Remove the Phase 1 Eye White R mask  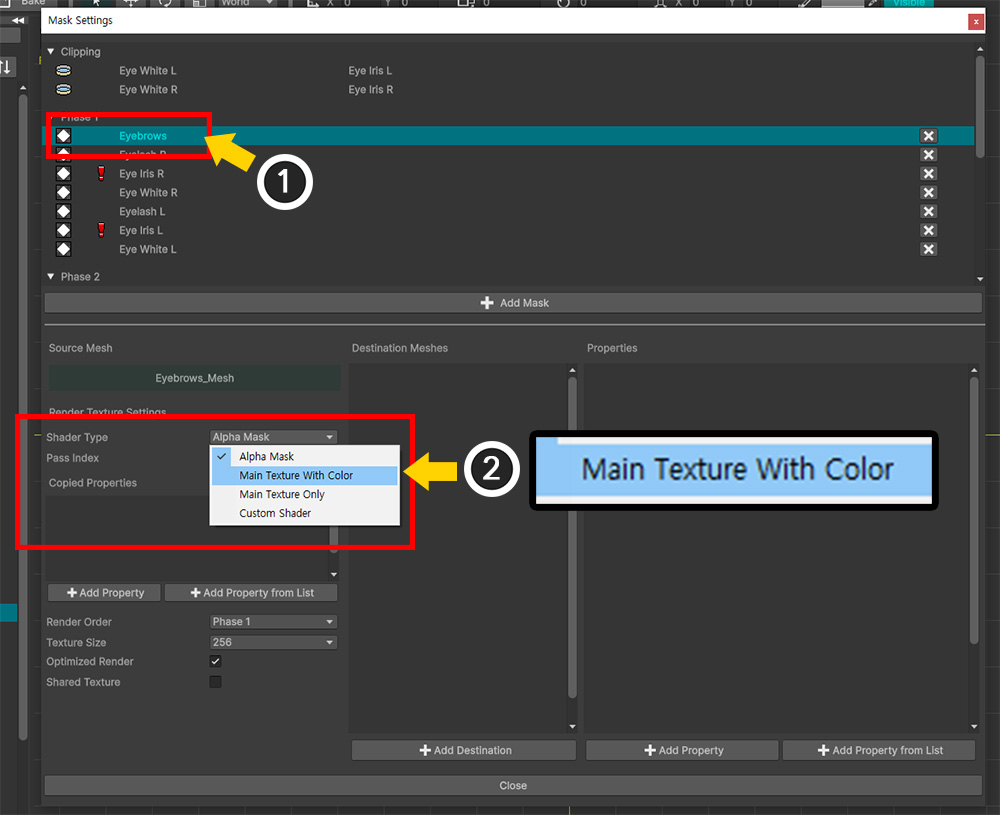coord(929,193)
